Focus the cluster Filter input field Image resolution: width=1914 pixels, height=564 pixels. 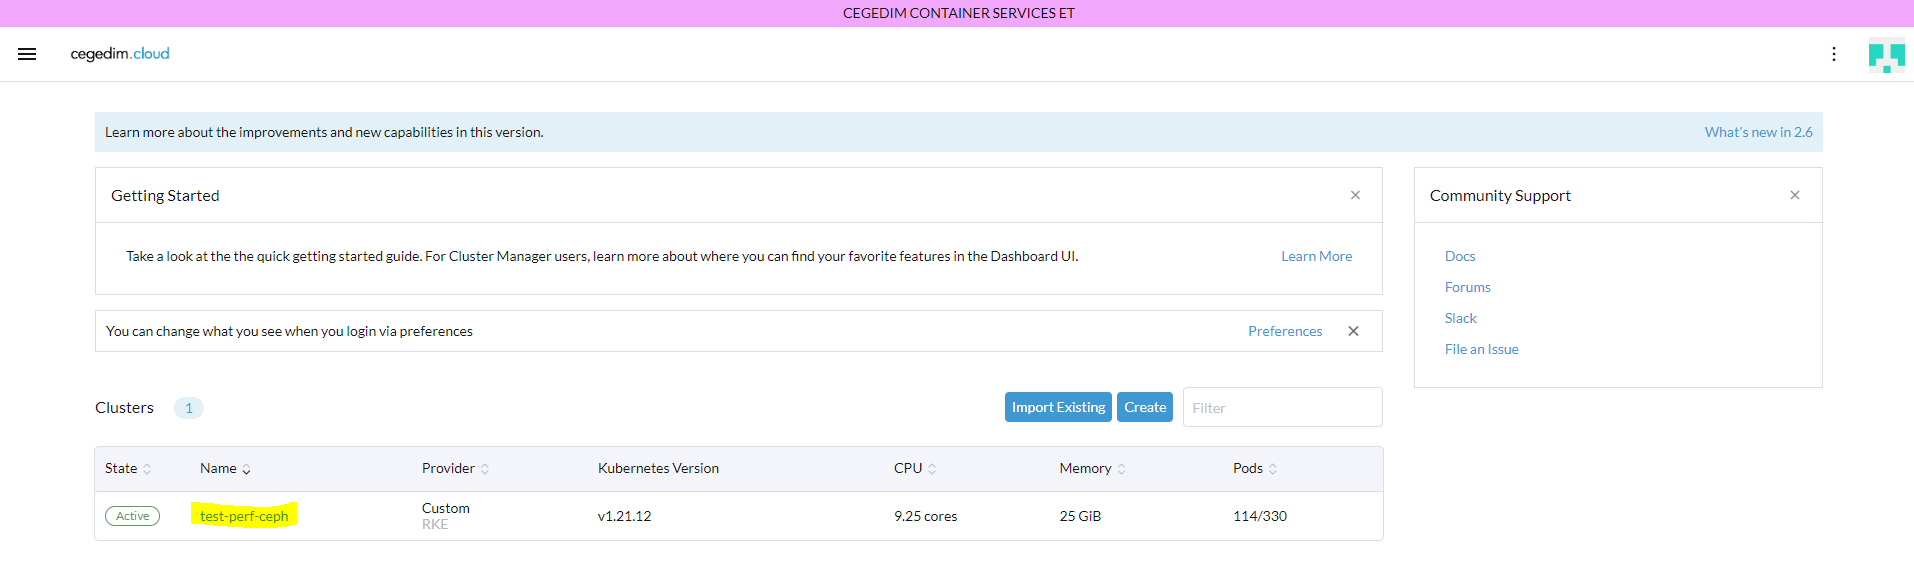pos(1283,407)
